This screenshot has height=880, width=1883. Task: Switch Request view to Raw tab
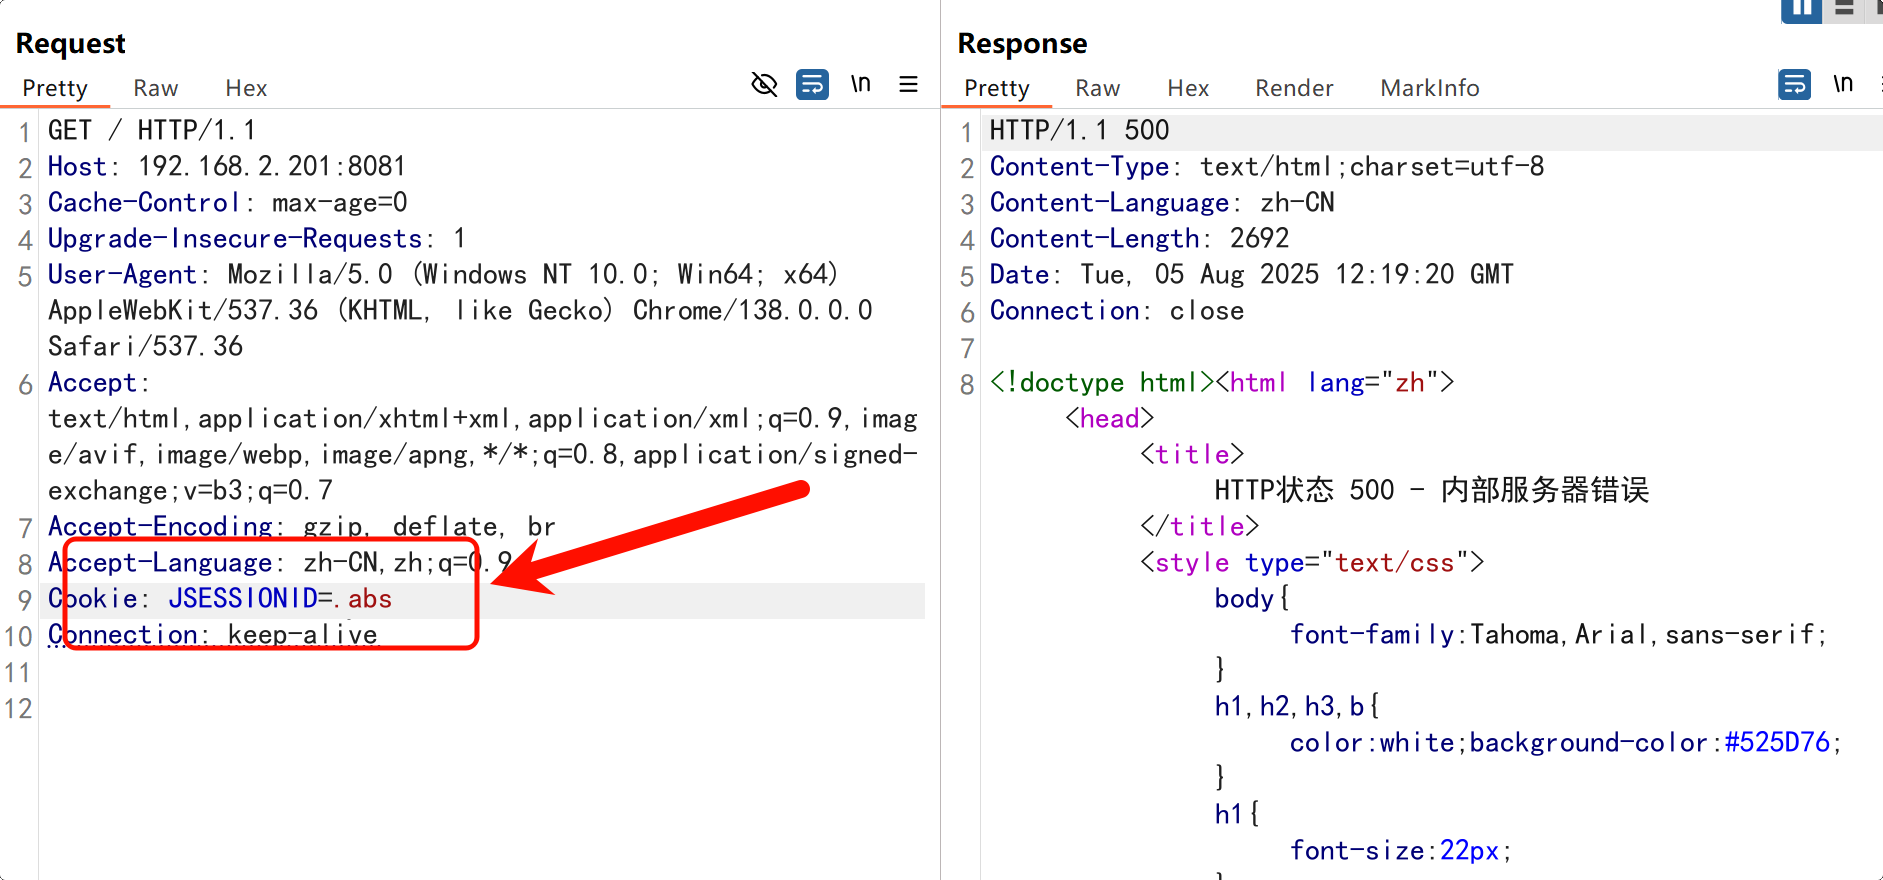point(156,89)
